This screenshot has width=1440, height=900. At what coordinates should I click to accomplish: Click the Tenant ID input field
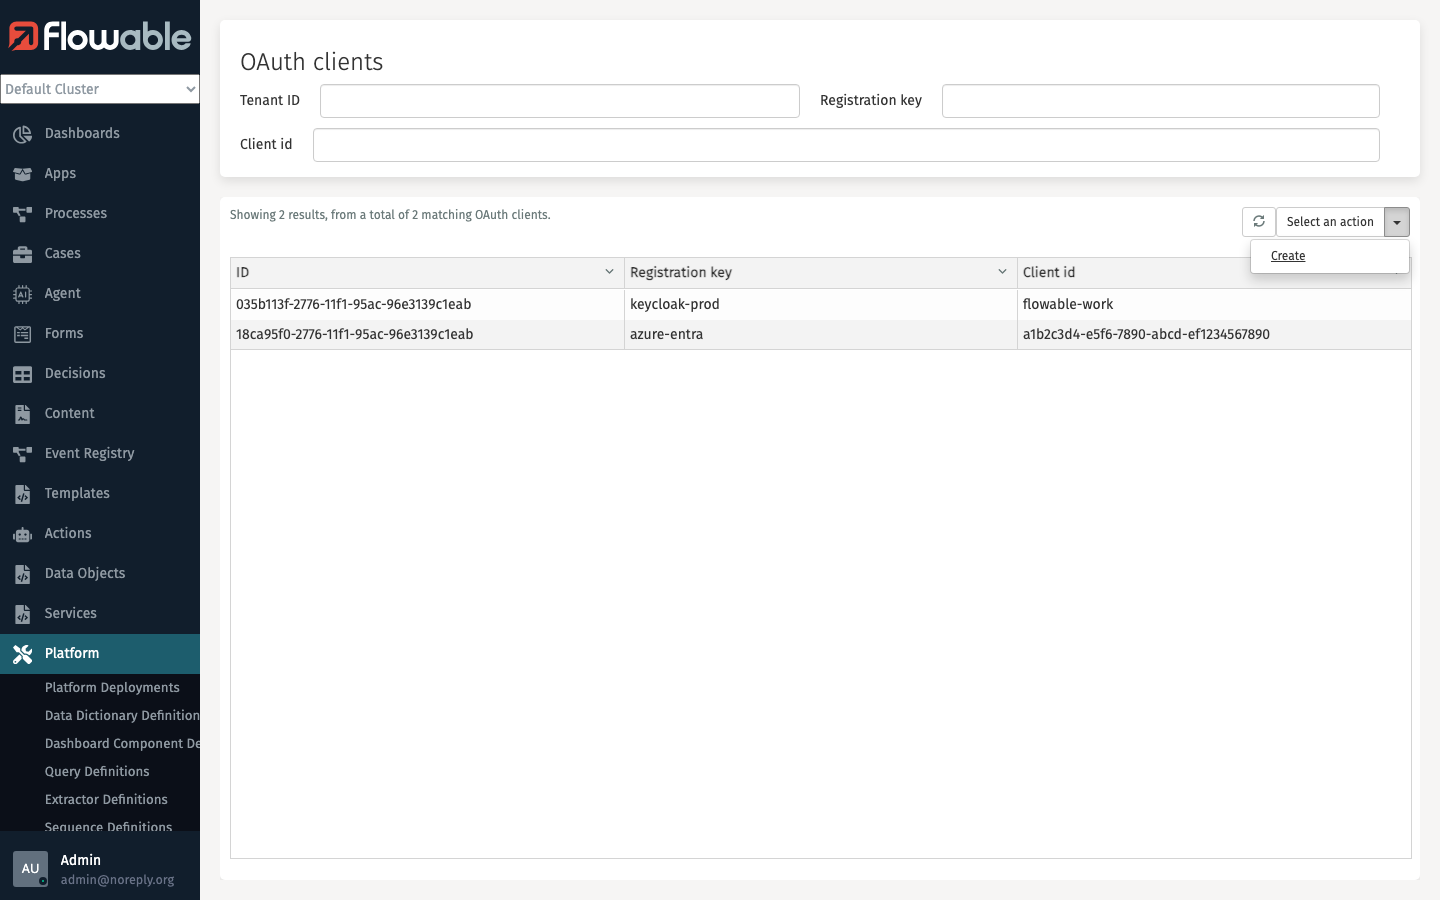click(x=559, y=100)
